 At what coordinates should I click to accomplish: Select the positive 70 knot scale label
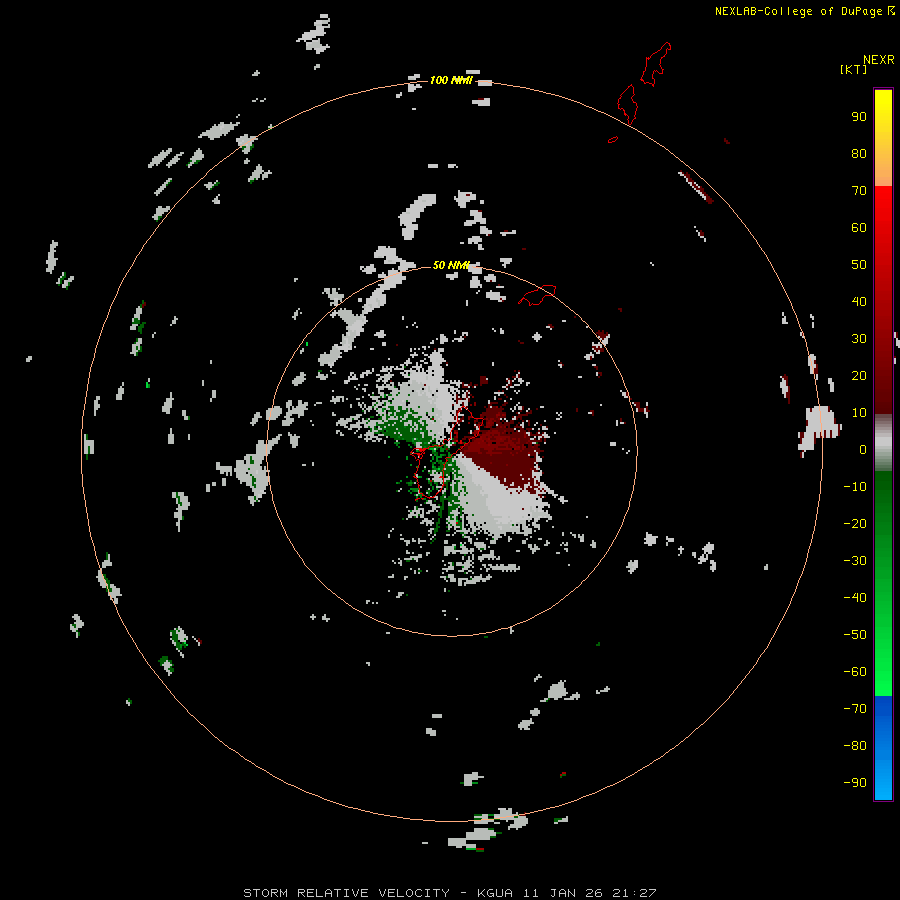(x=859, y=191)
